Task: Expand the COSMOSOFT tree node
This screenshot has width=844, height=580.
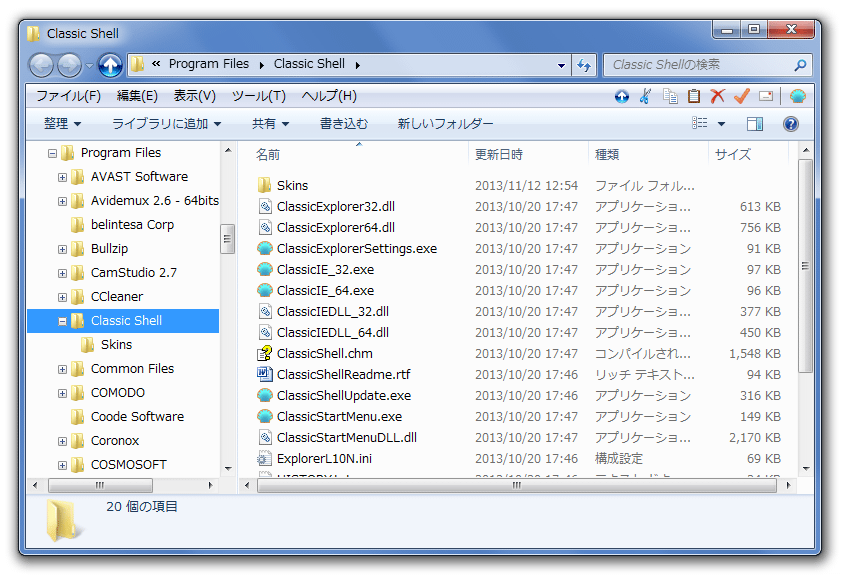Action: click(x=62, y=465)
